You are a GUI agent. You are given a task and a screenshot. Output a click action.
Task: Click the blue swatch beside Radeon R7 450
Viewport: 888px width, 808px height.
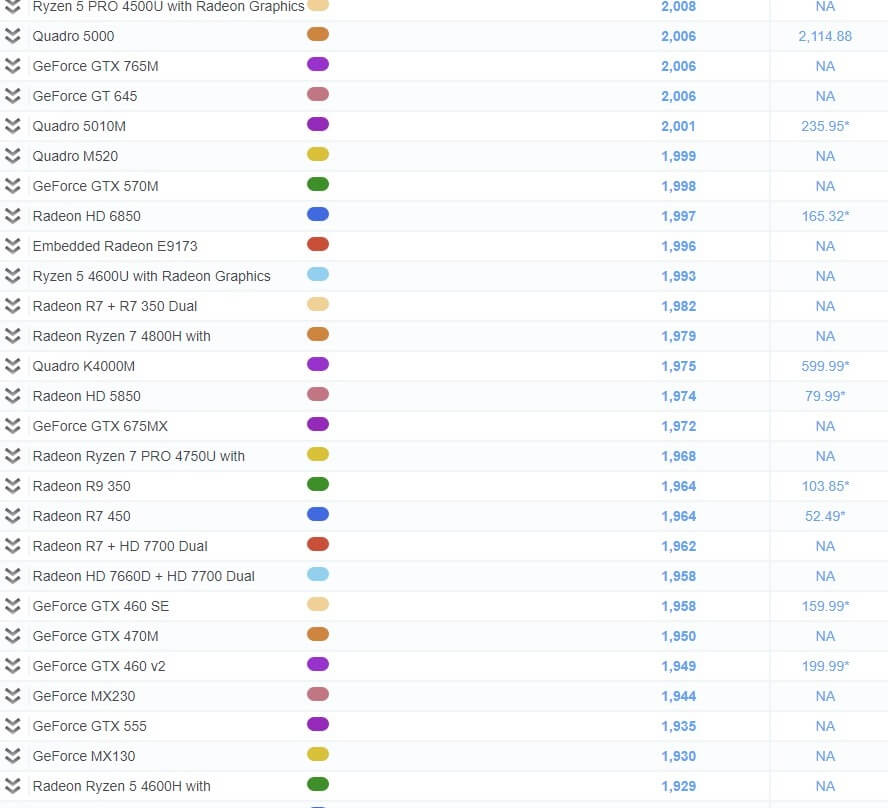coord(318,514)
